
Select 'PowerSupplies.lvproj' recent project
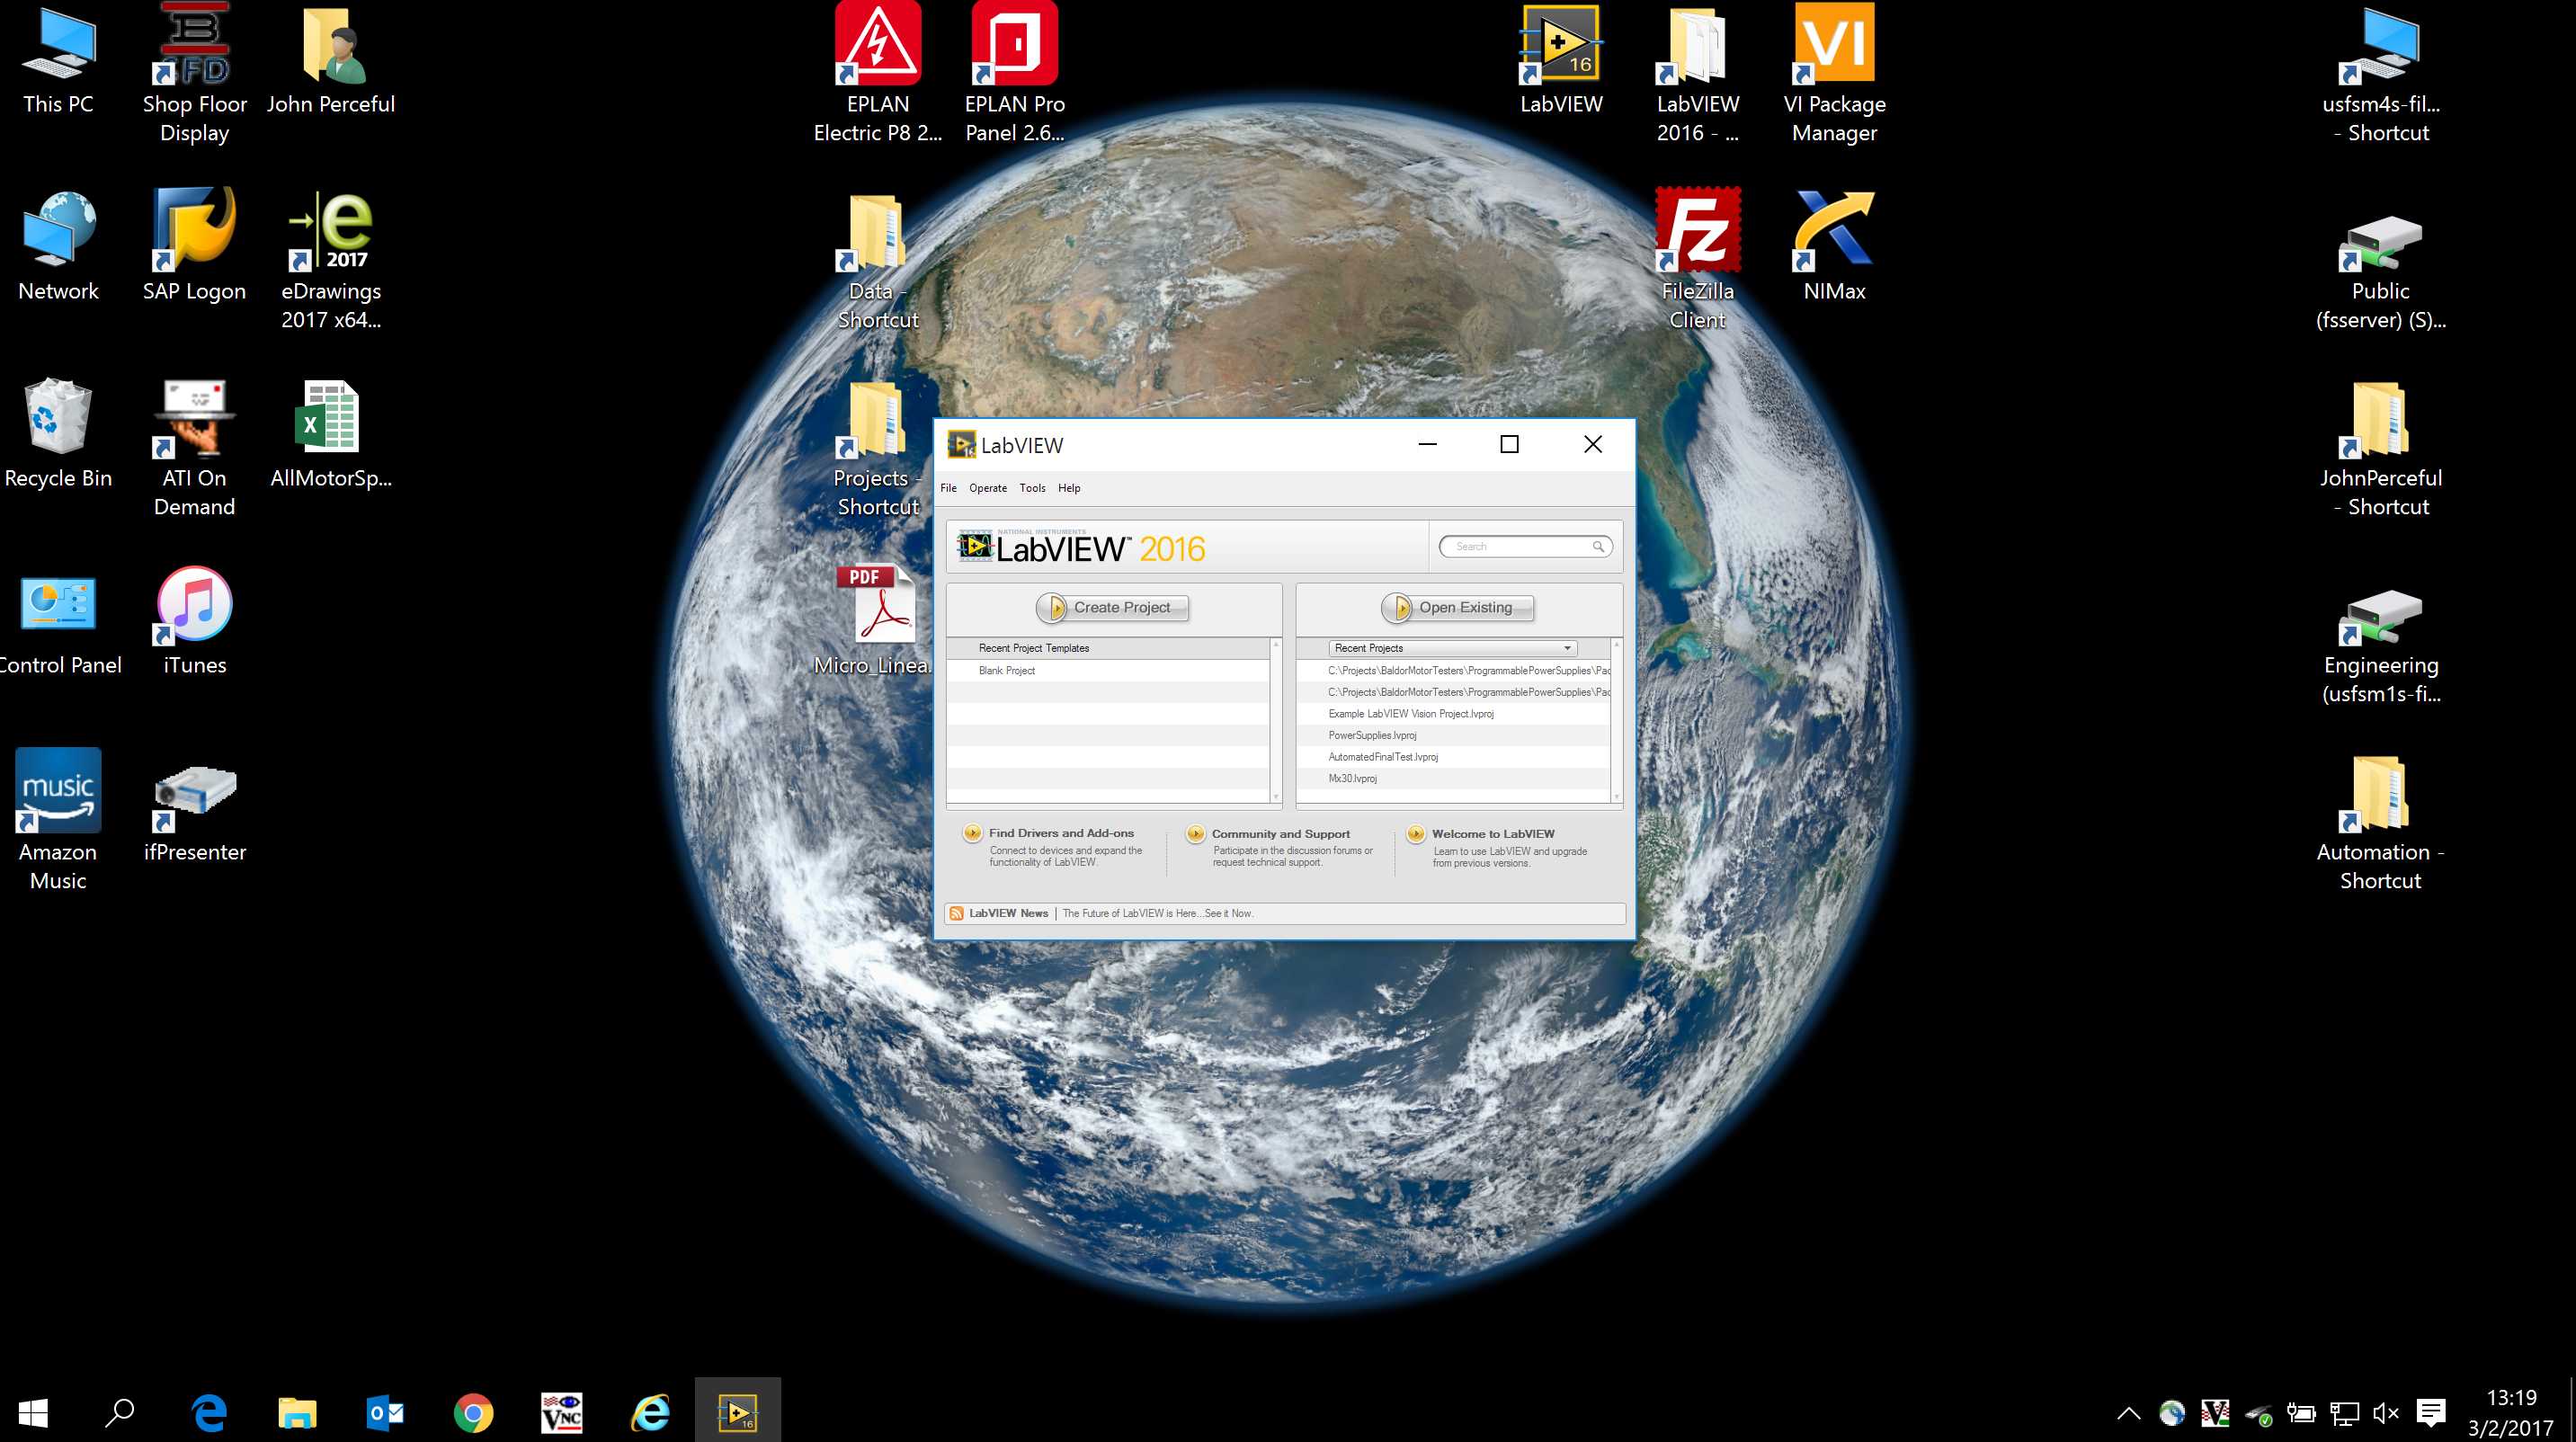click(1372, 735)
